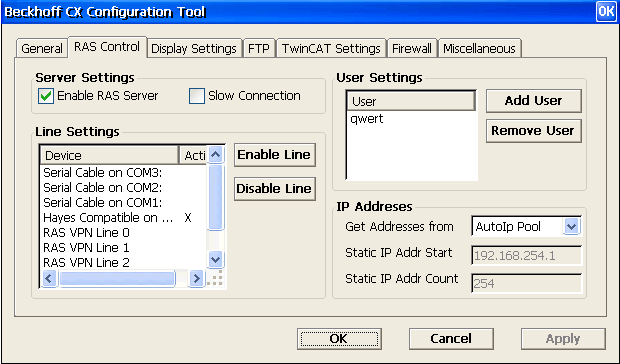
Task: Click the Static IP Addr Count field
Action: (527, 283)
